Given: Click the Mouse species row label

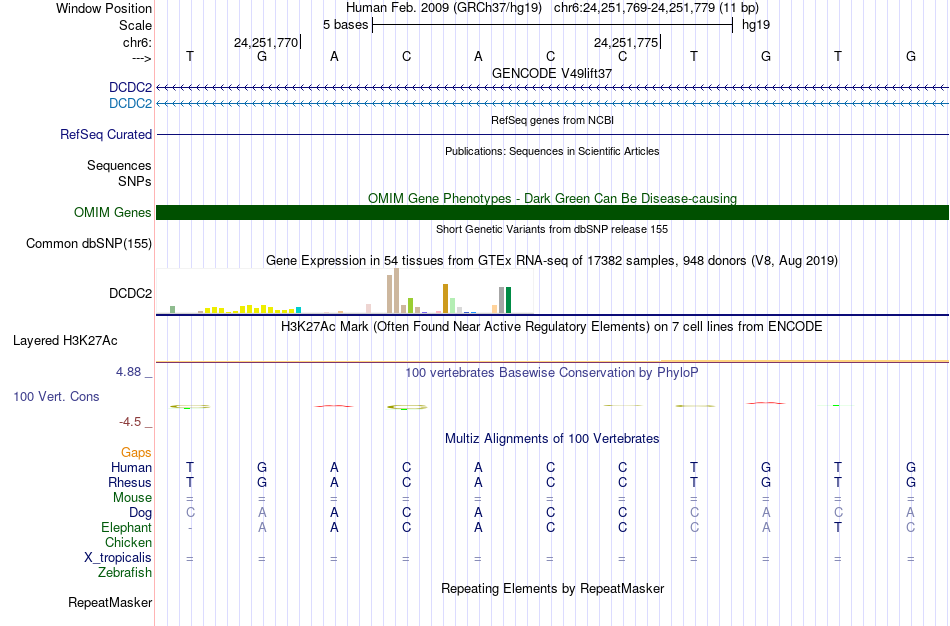Looking at the screenshot, I should (132, 498).
